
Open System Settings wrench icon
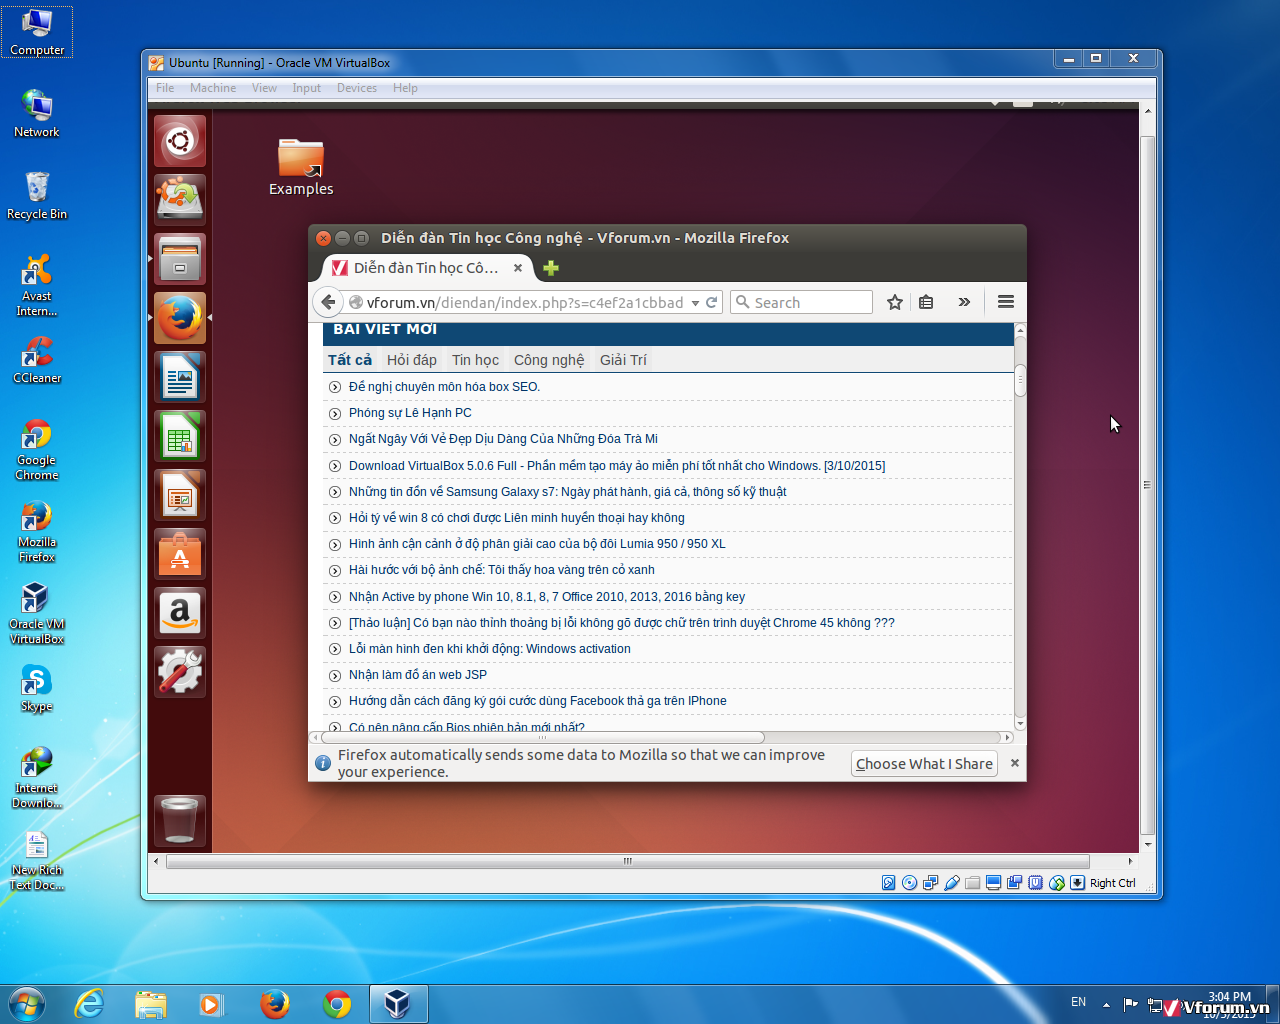tap(180, 672)
